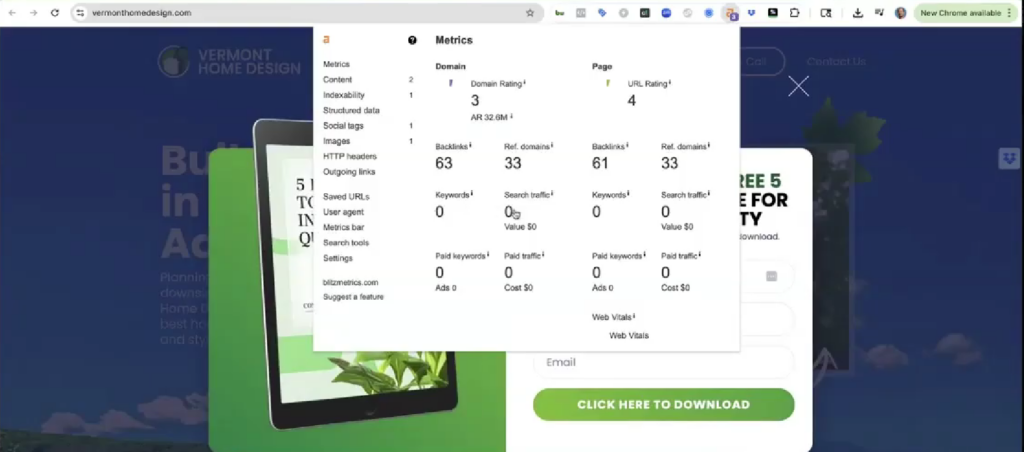Select Content in the Ahrefs sidebar
The width and height of the screenshot is (1024, 452).
coord(337,80)
